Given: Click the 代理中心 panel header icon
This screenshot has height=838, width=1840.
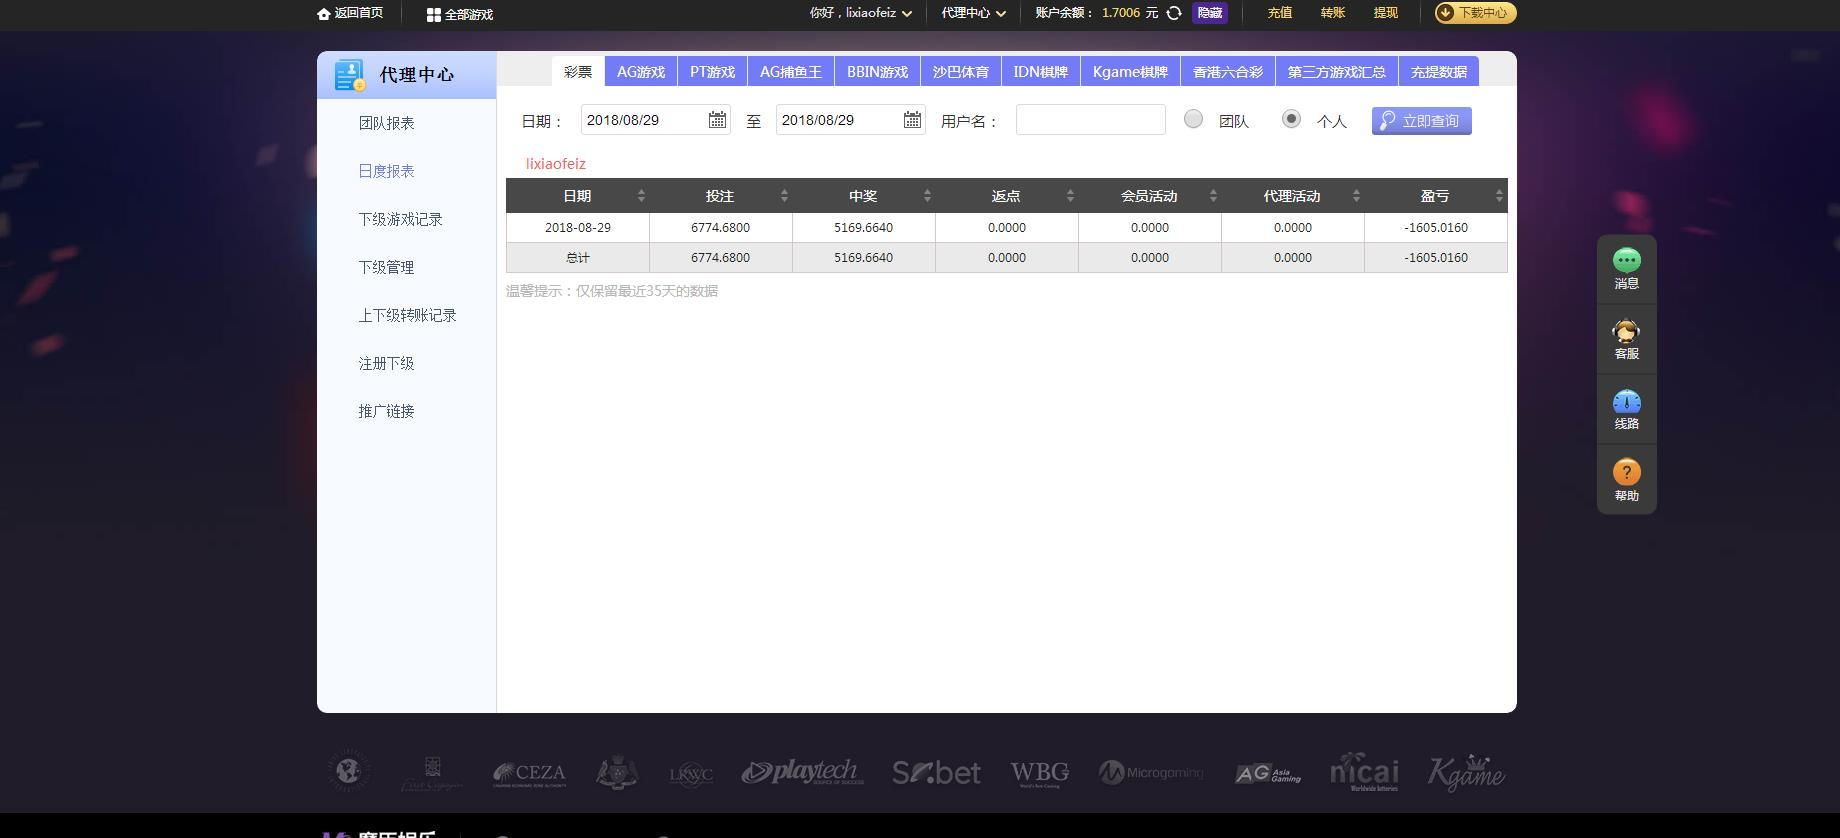Looking at the screenshot, I should [x=350, y=75].
